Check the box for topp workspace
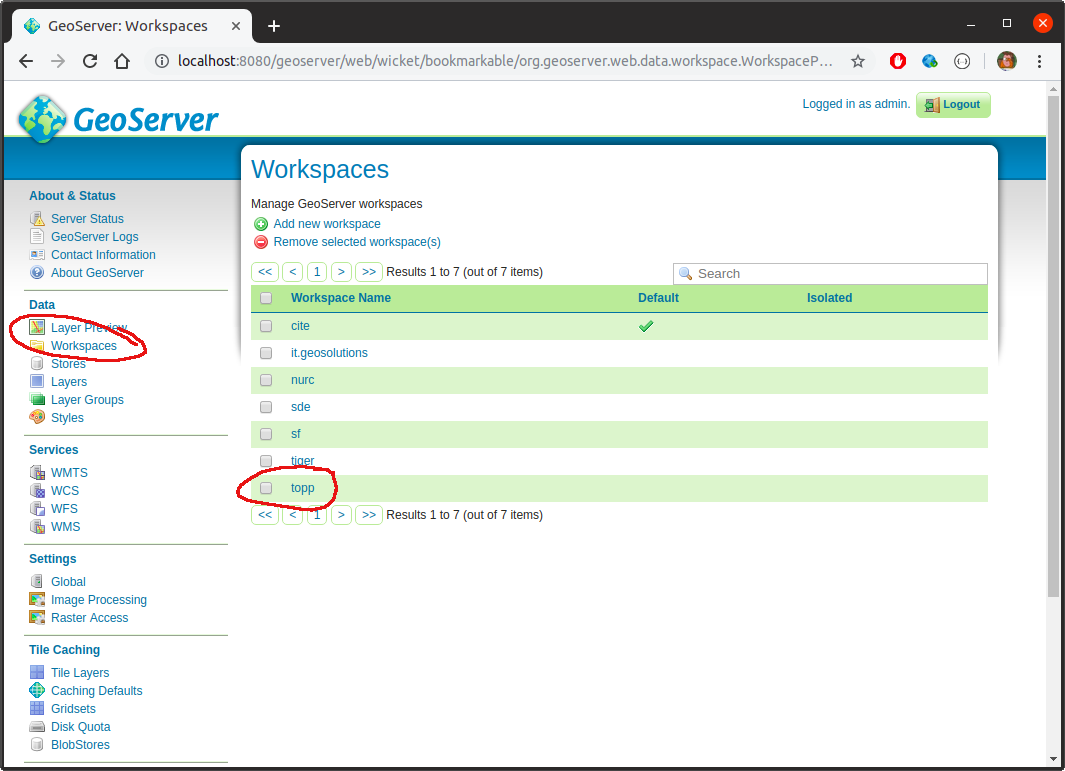The height and width of the screenshot is (771, 1065). click(266, 488)
